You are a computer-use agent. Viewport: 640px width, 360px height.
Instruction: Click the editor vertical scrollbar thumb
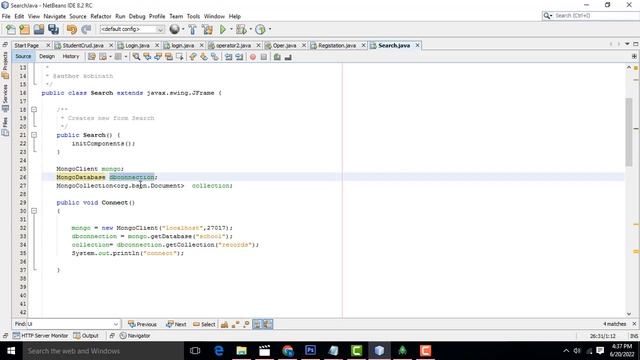point(629,132)
